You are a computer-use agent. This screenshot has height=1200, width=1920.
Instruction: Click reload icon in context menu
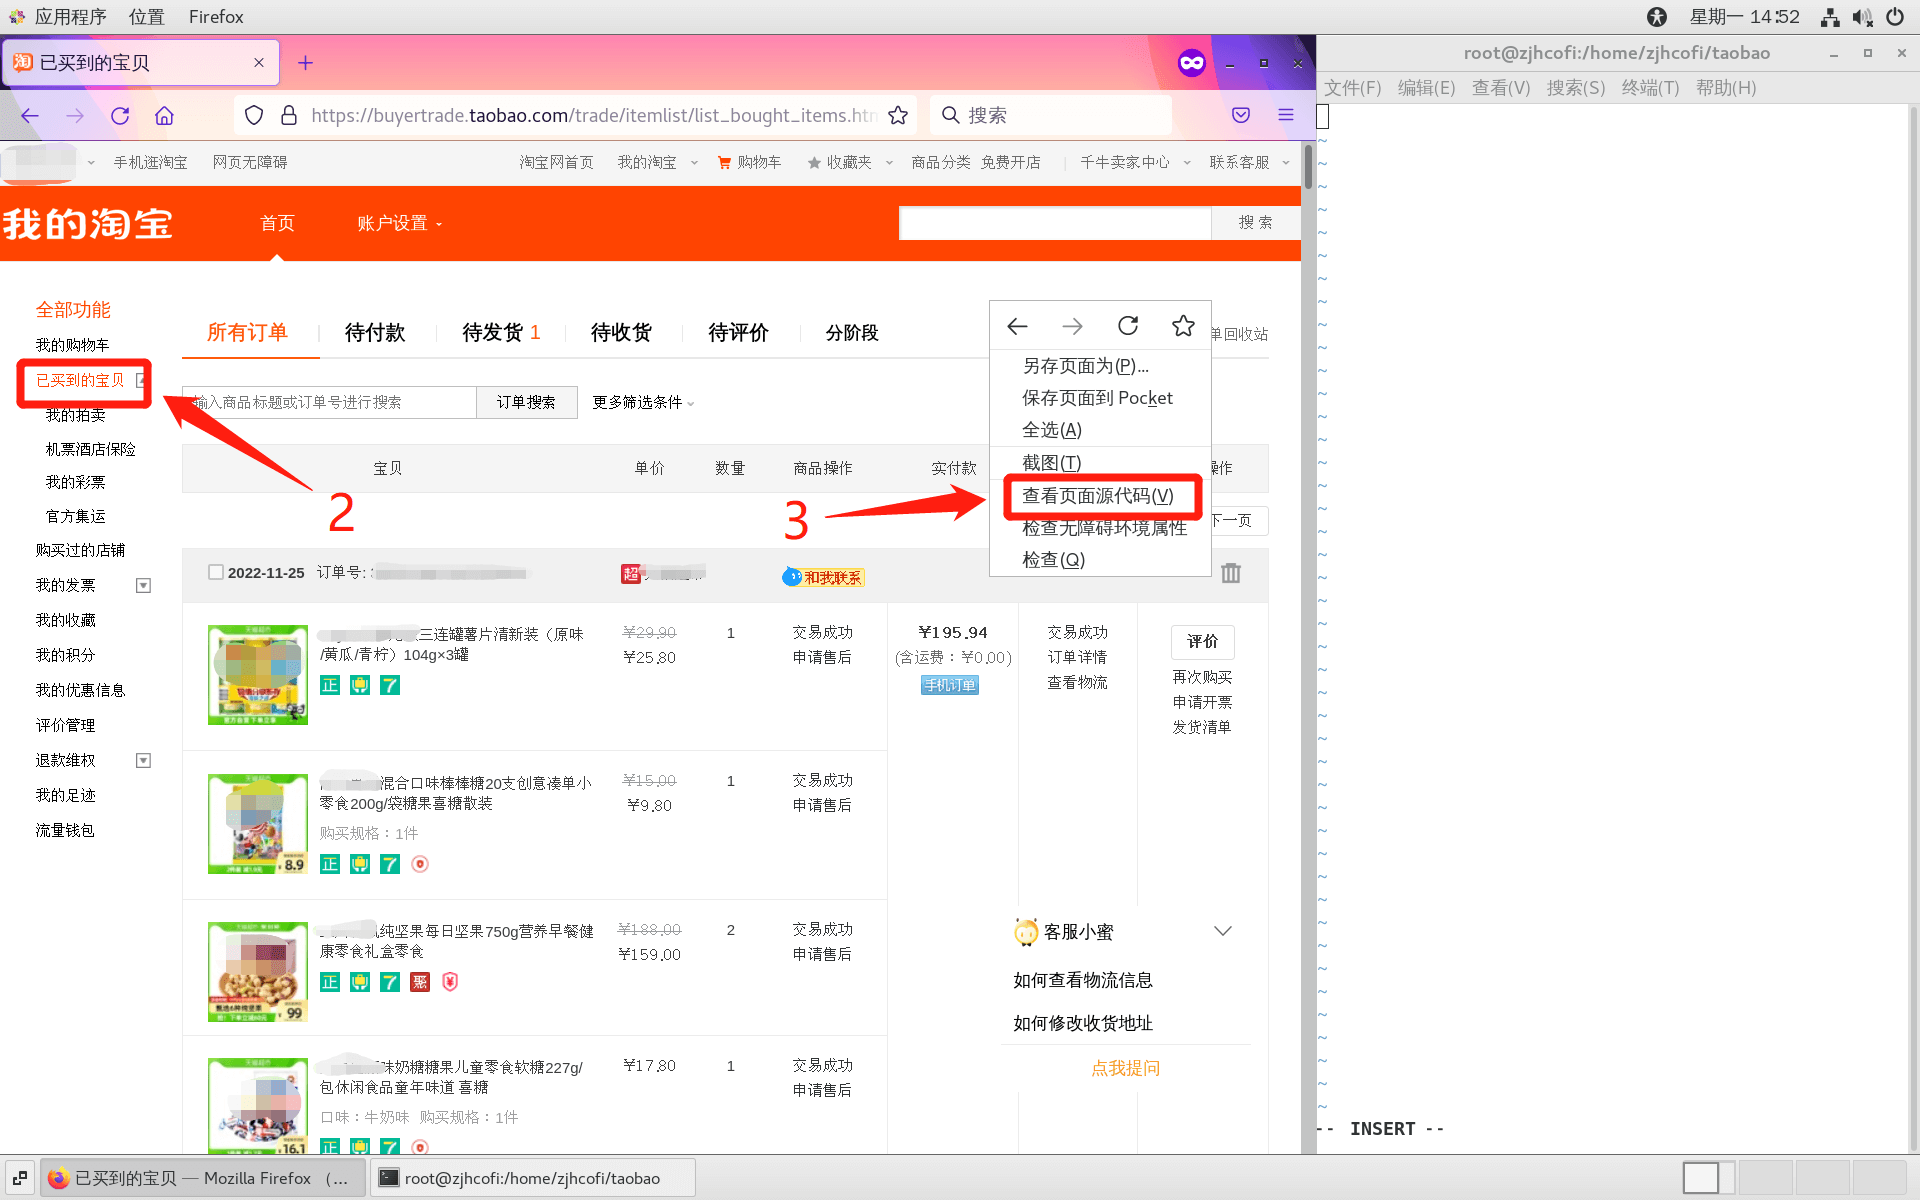pyautogui.click(x=1128, y=326)
